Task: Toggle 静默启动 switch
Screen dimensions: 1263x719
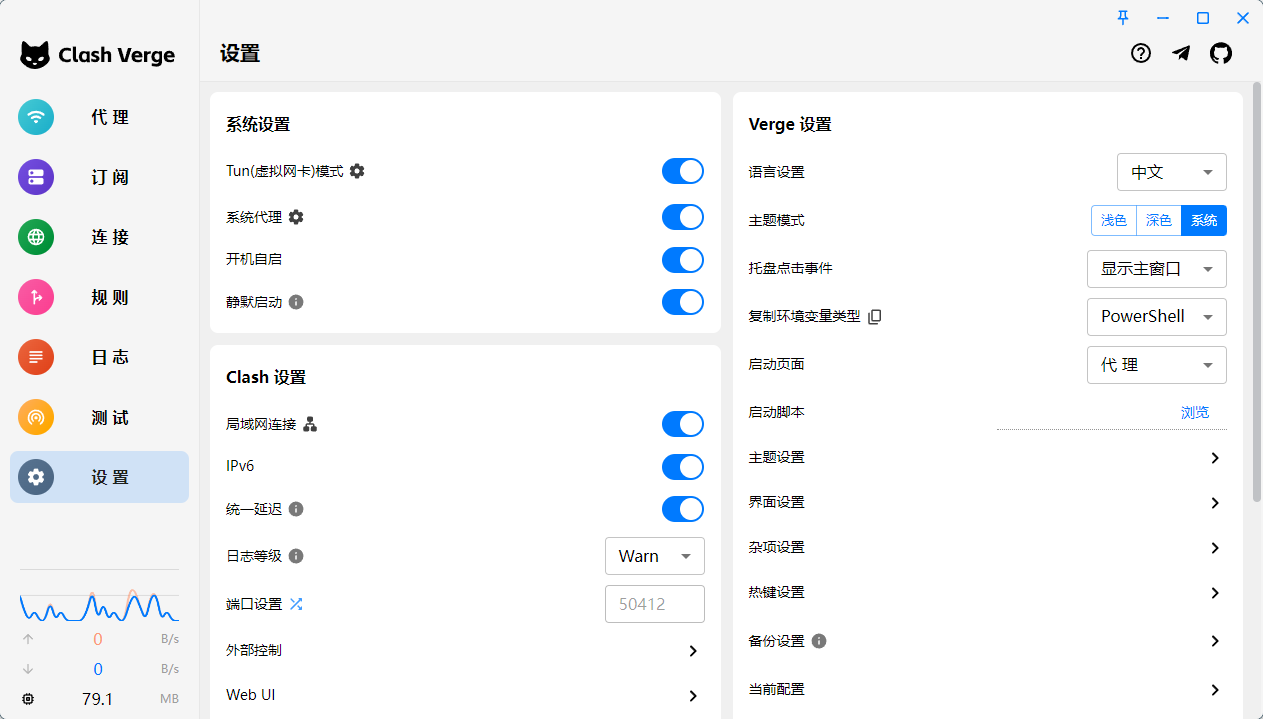Action: coord(683,302)
